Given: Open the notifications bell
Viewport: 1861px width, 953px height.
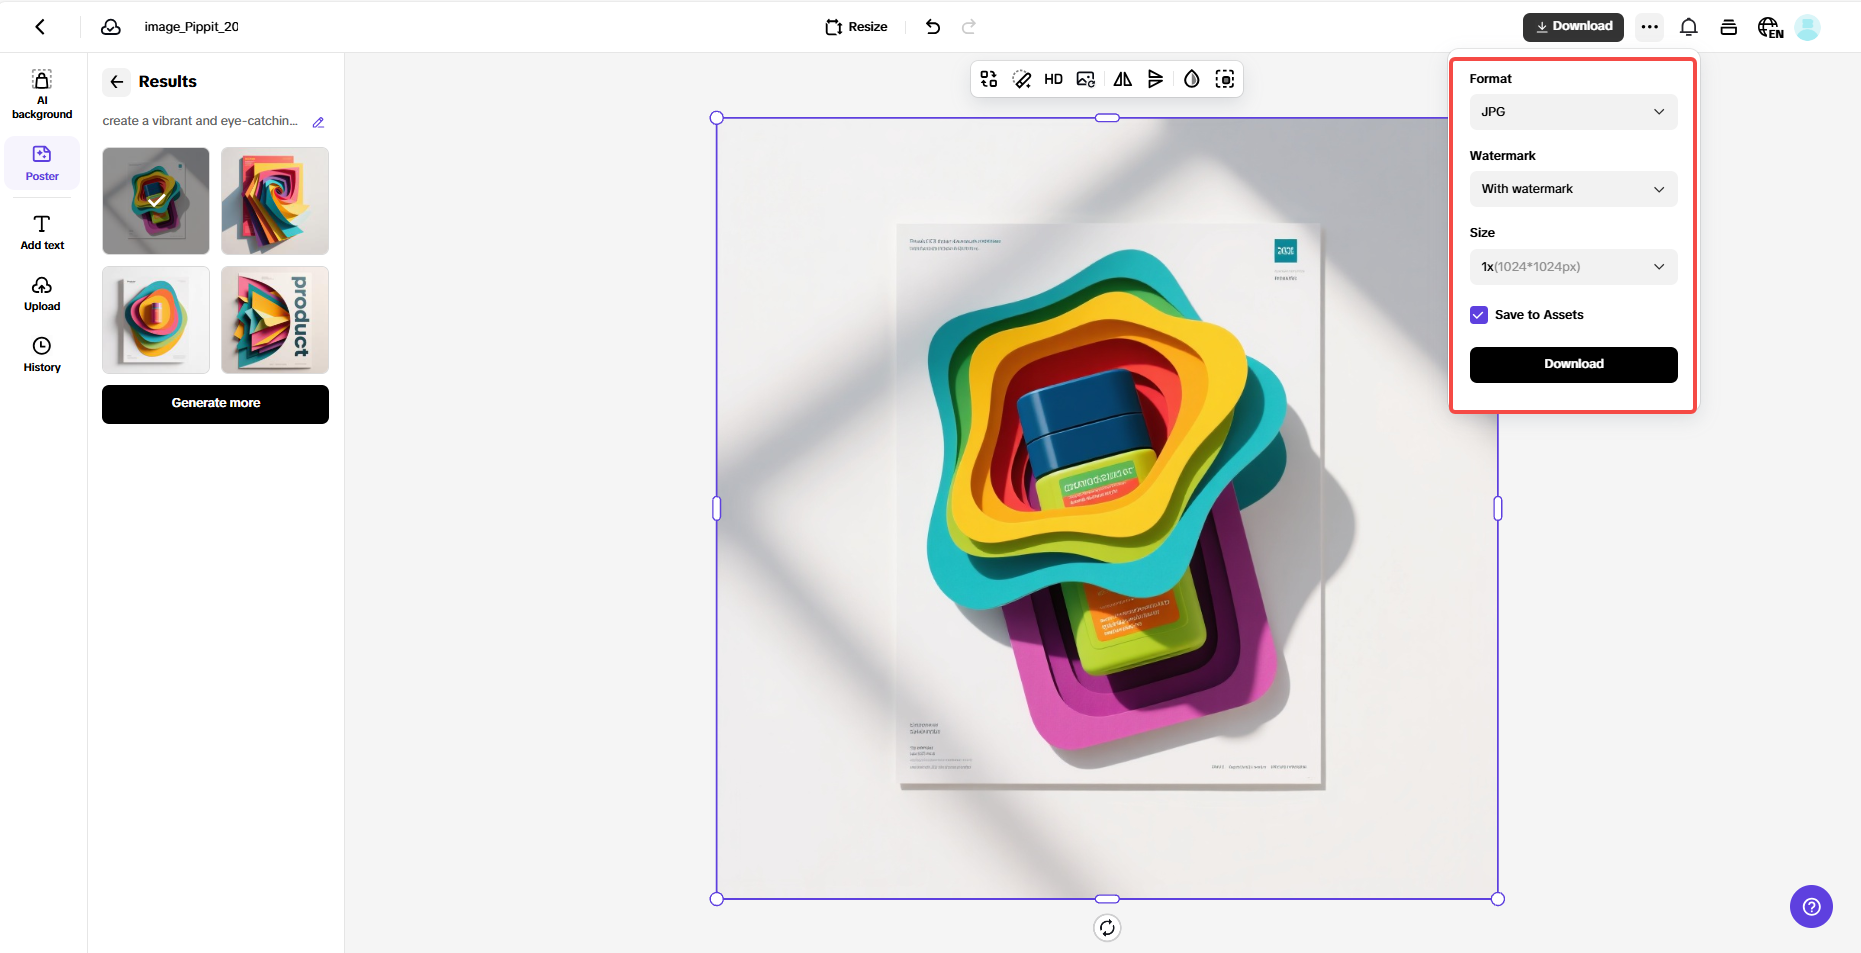Looking at the screenshot, I should [x=1688, y=27].
